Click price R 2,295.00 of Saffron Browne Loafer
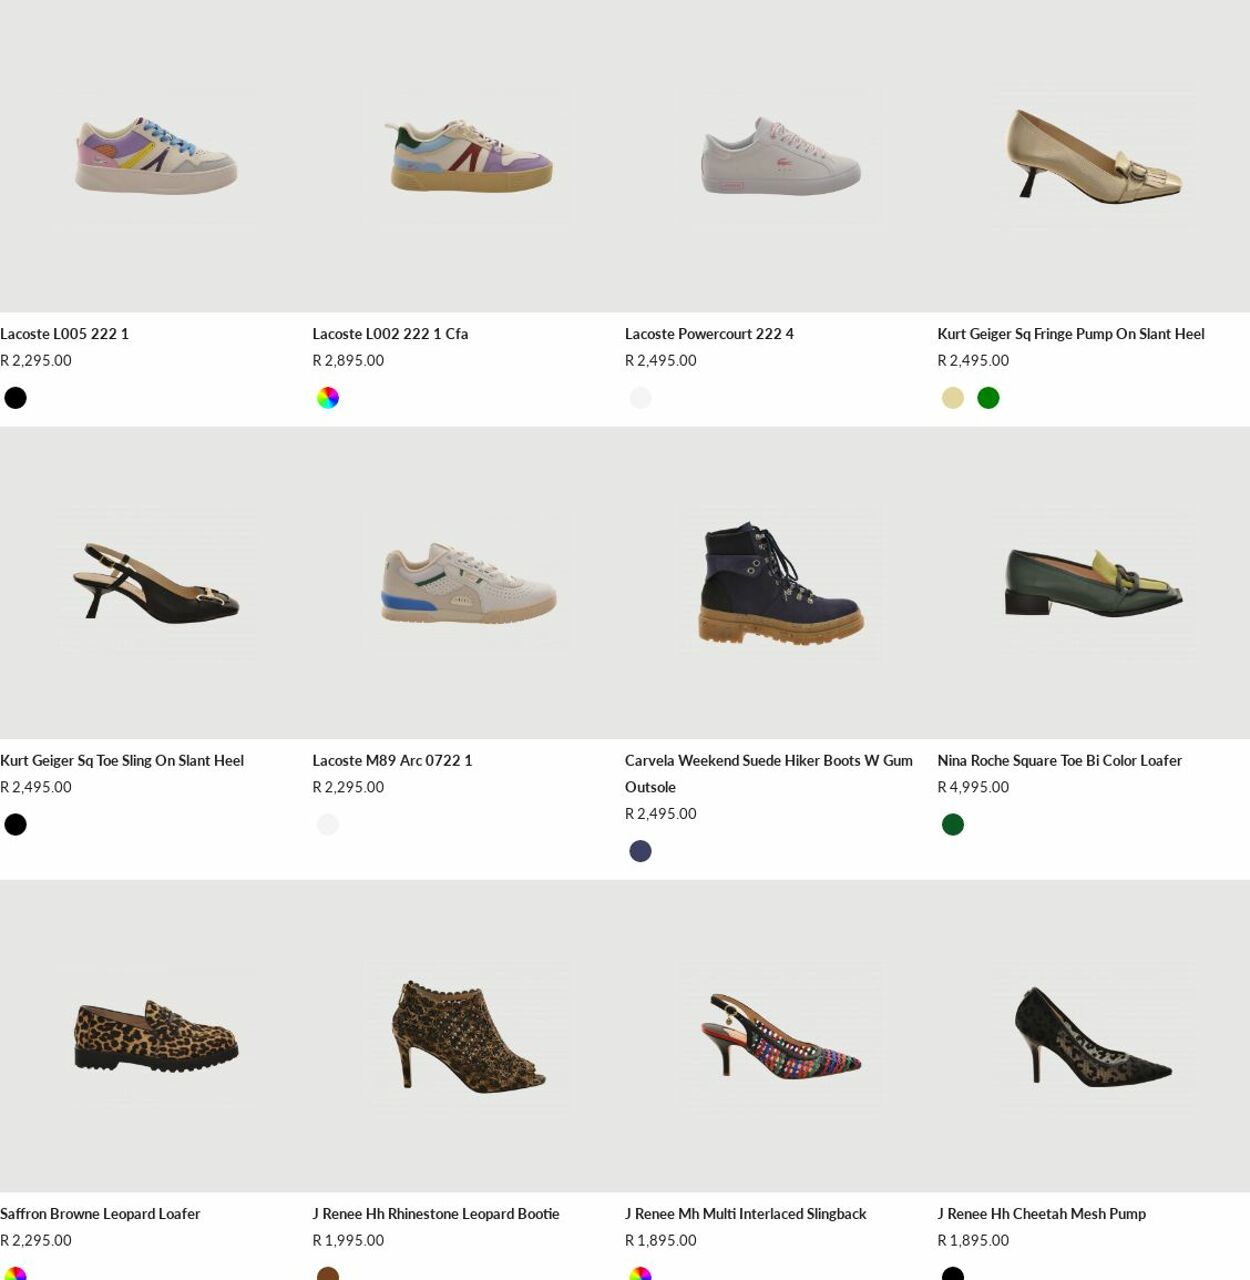 [36, 1241]
